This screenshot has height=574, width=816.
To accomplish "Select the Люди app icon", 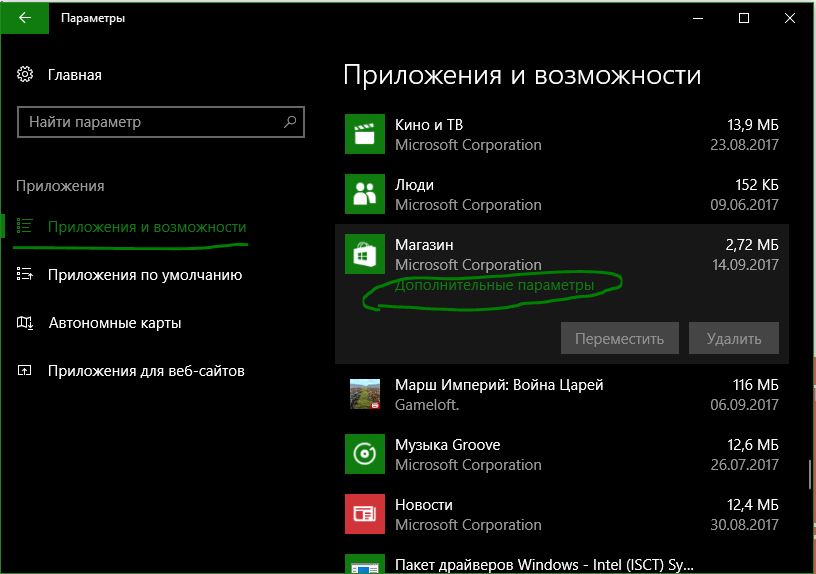I will (x=365, y=194).
